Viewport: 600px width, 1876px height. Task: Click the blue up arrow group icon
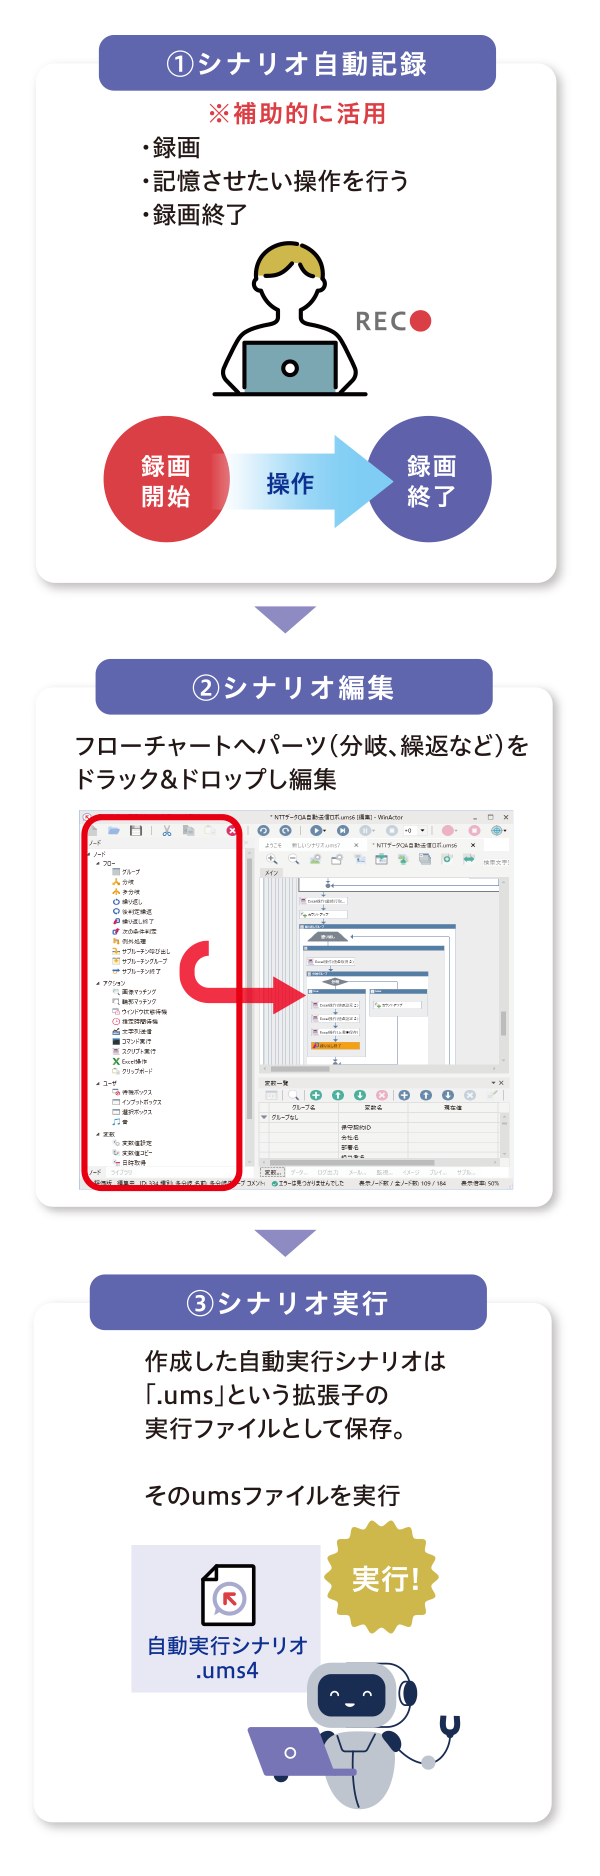[426, 1095]
